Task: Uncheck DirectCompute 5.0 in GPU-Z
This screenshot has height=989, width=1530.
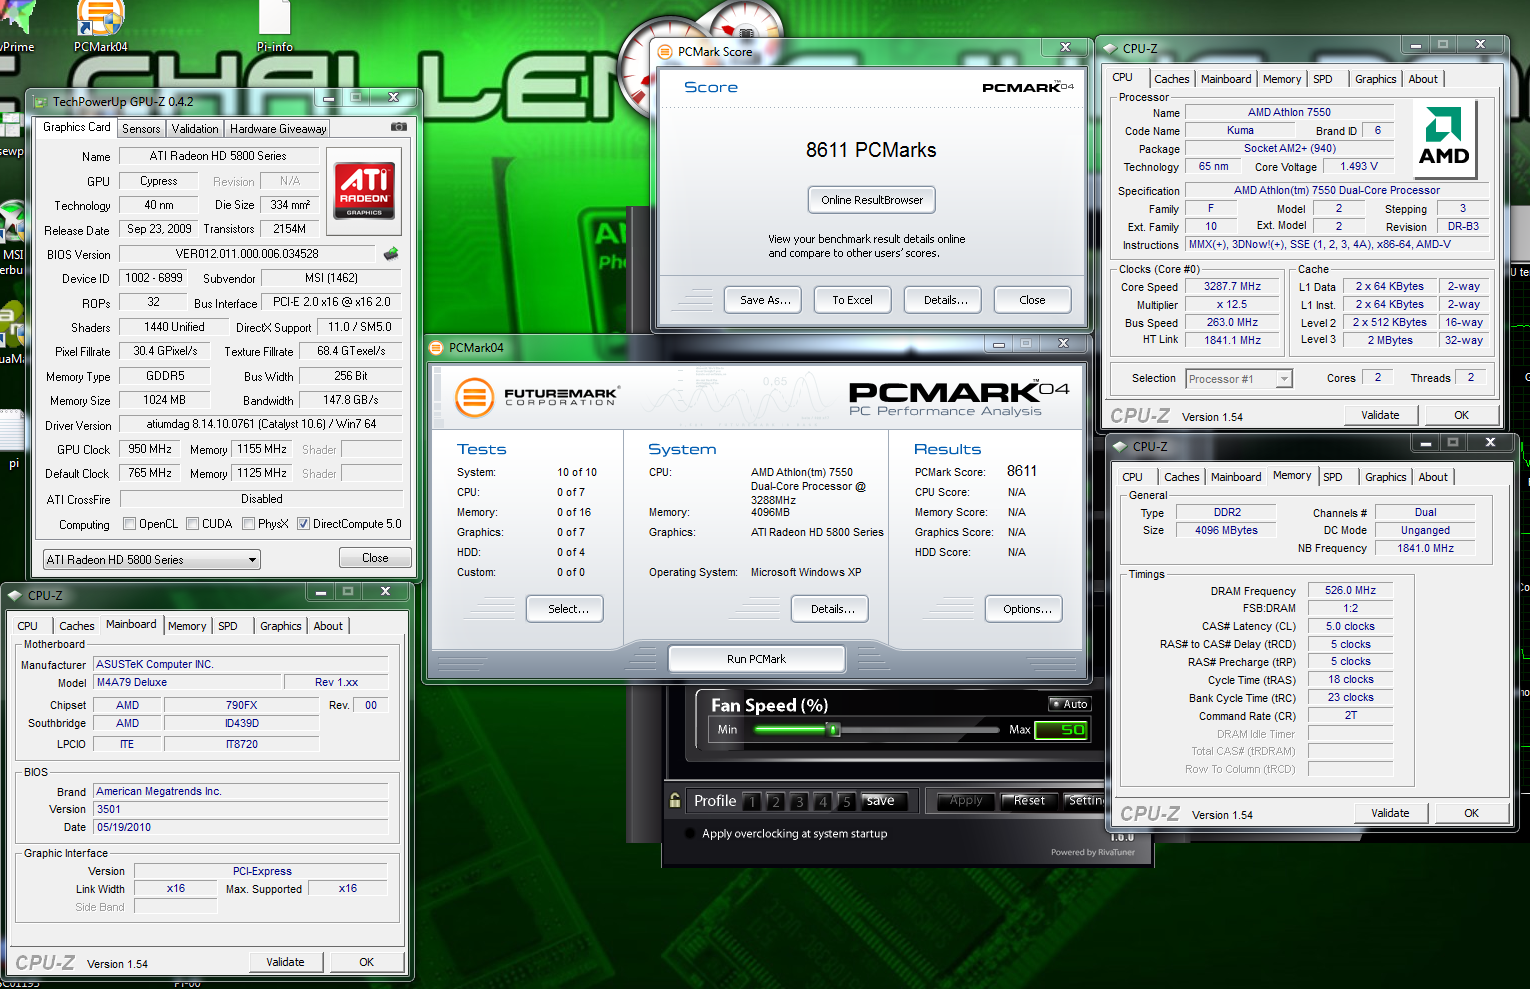Action: pos(303,524)
